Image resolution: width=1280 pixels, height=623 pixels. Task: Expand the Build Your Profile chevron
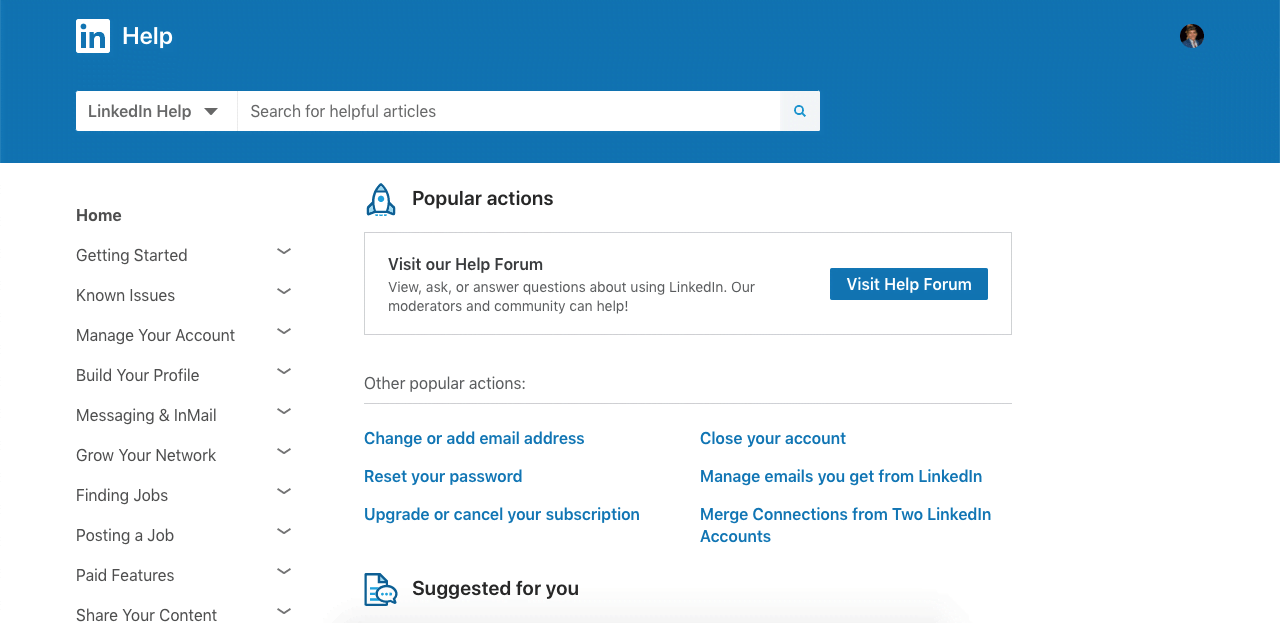pos(284,371)
